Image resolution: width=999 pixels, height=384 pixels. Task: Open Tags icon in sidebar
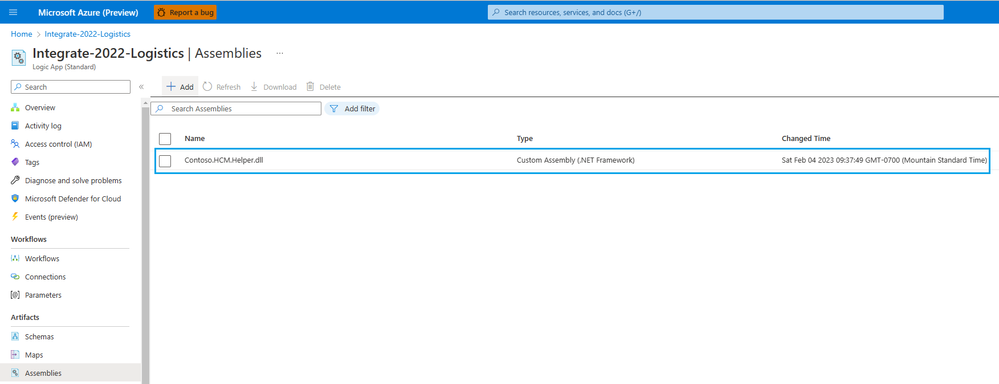click(x=15, y=162)
